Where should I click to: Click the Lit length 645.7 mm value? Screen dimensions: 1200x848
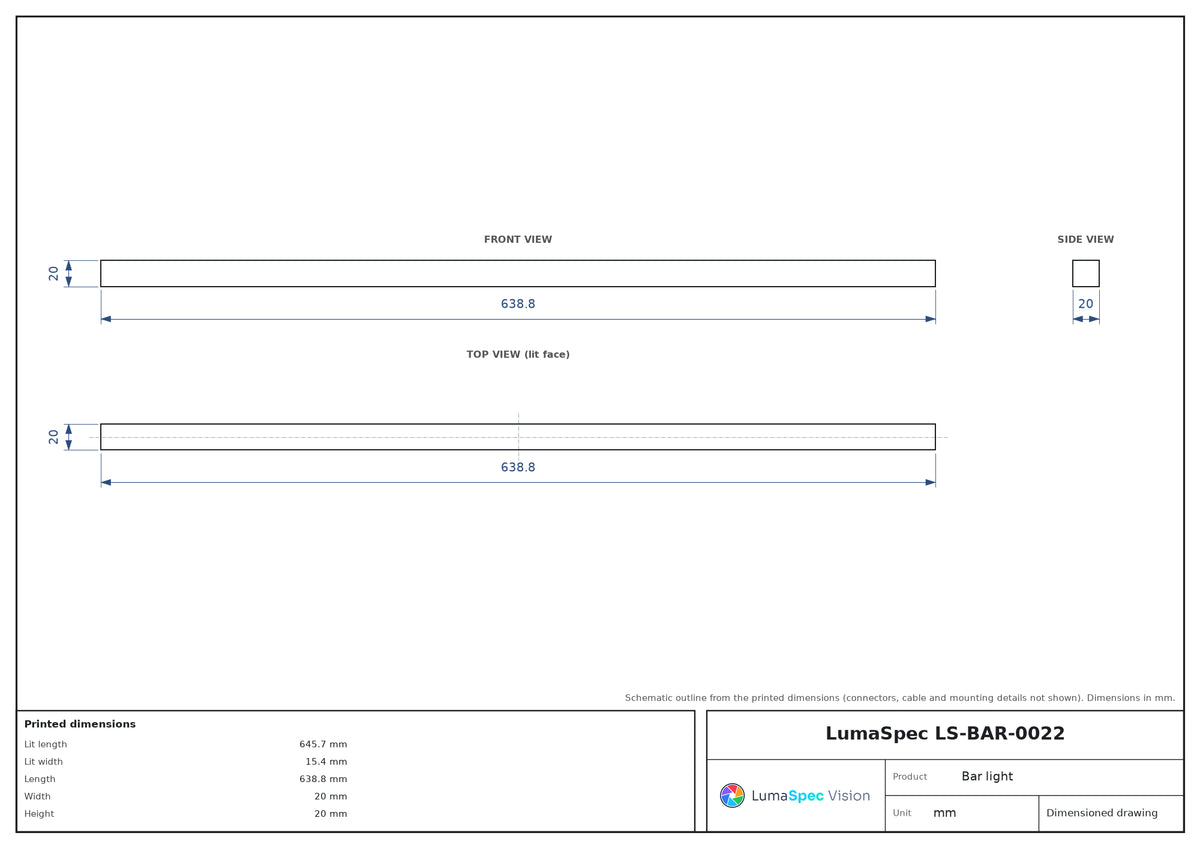coord(323,745)
